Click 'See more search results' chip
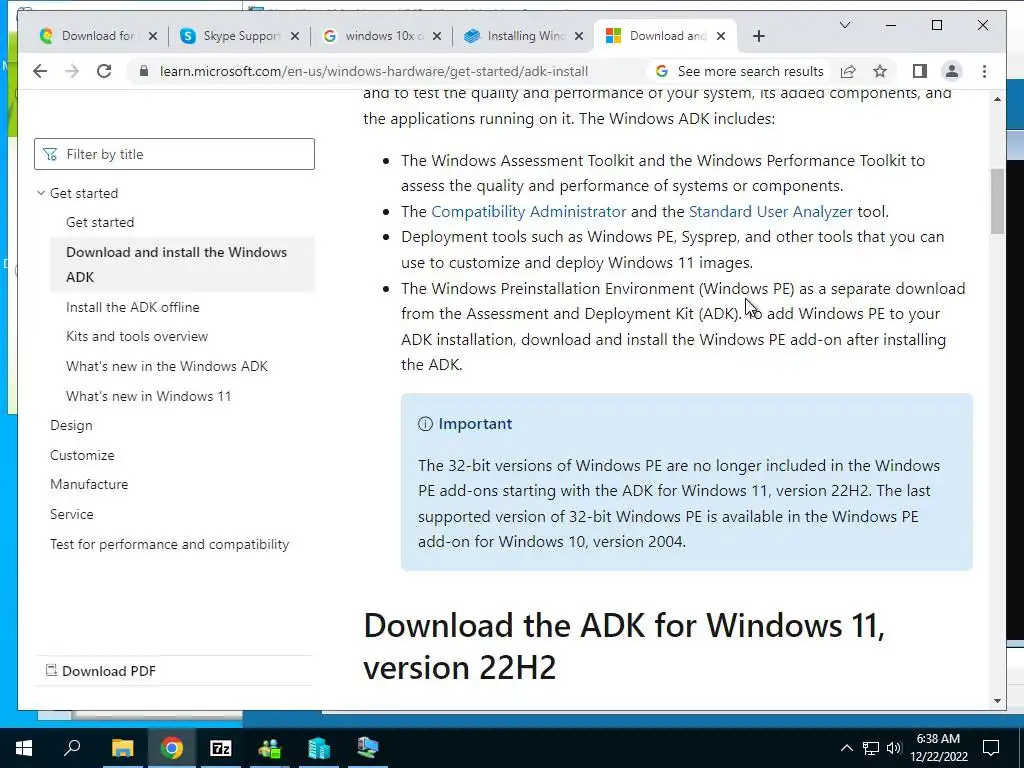This screenshot has width=1024, height=768. [x=740, y=71]
